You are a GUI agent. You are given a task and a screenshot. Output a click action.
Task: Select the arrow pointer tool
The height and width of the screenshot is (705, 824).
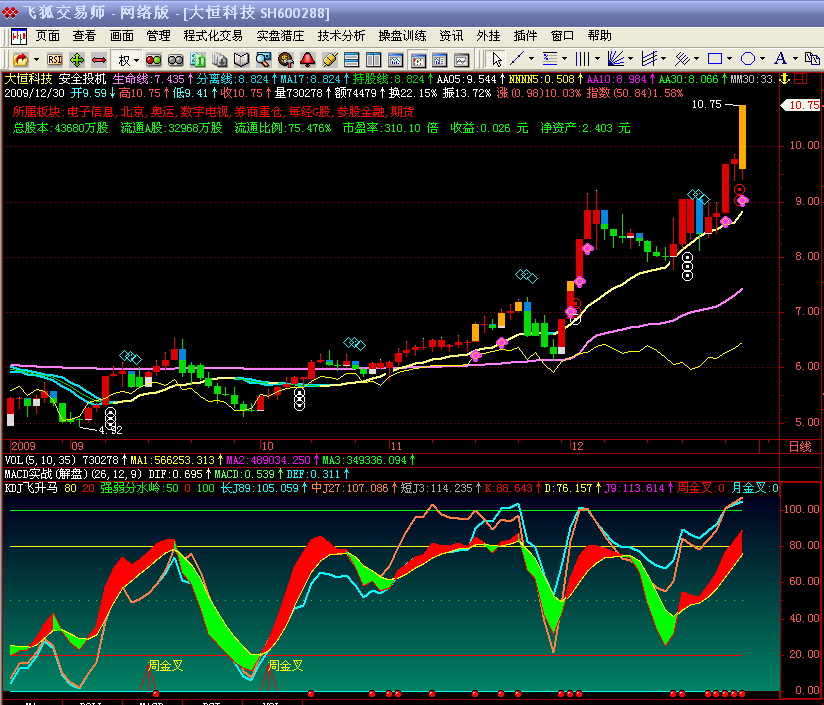click(496, 59)
